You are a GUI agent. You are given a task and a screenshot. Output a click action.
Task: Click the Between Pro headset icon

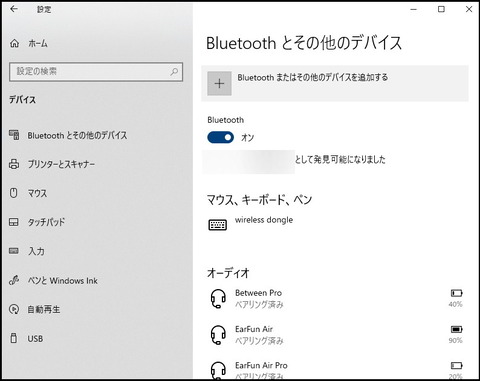(218, 299)
